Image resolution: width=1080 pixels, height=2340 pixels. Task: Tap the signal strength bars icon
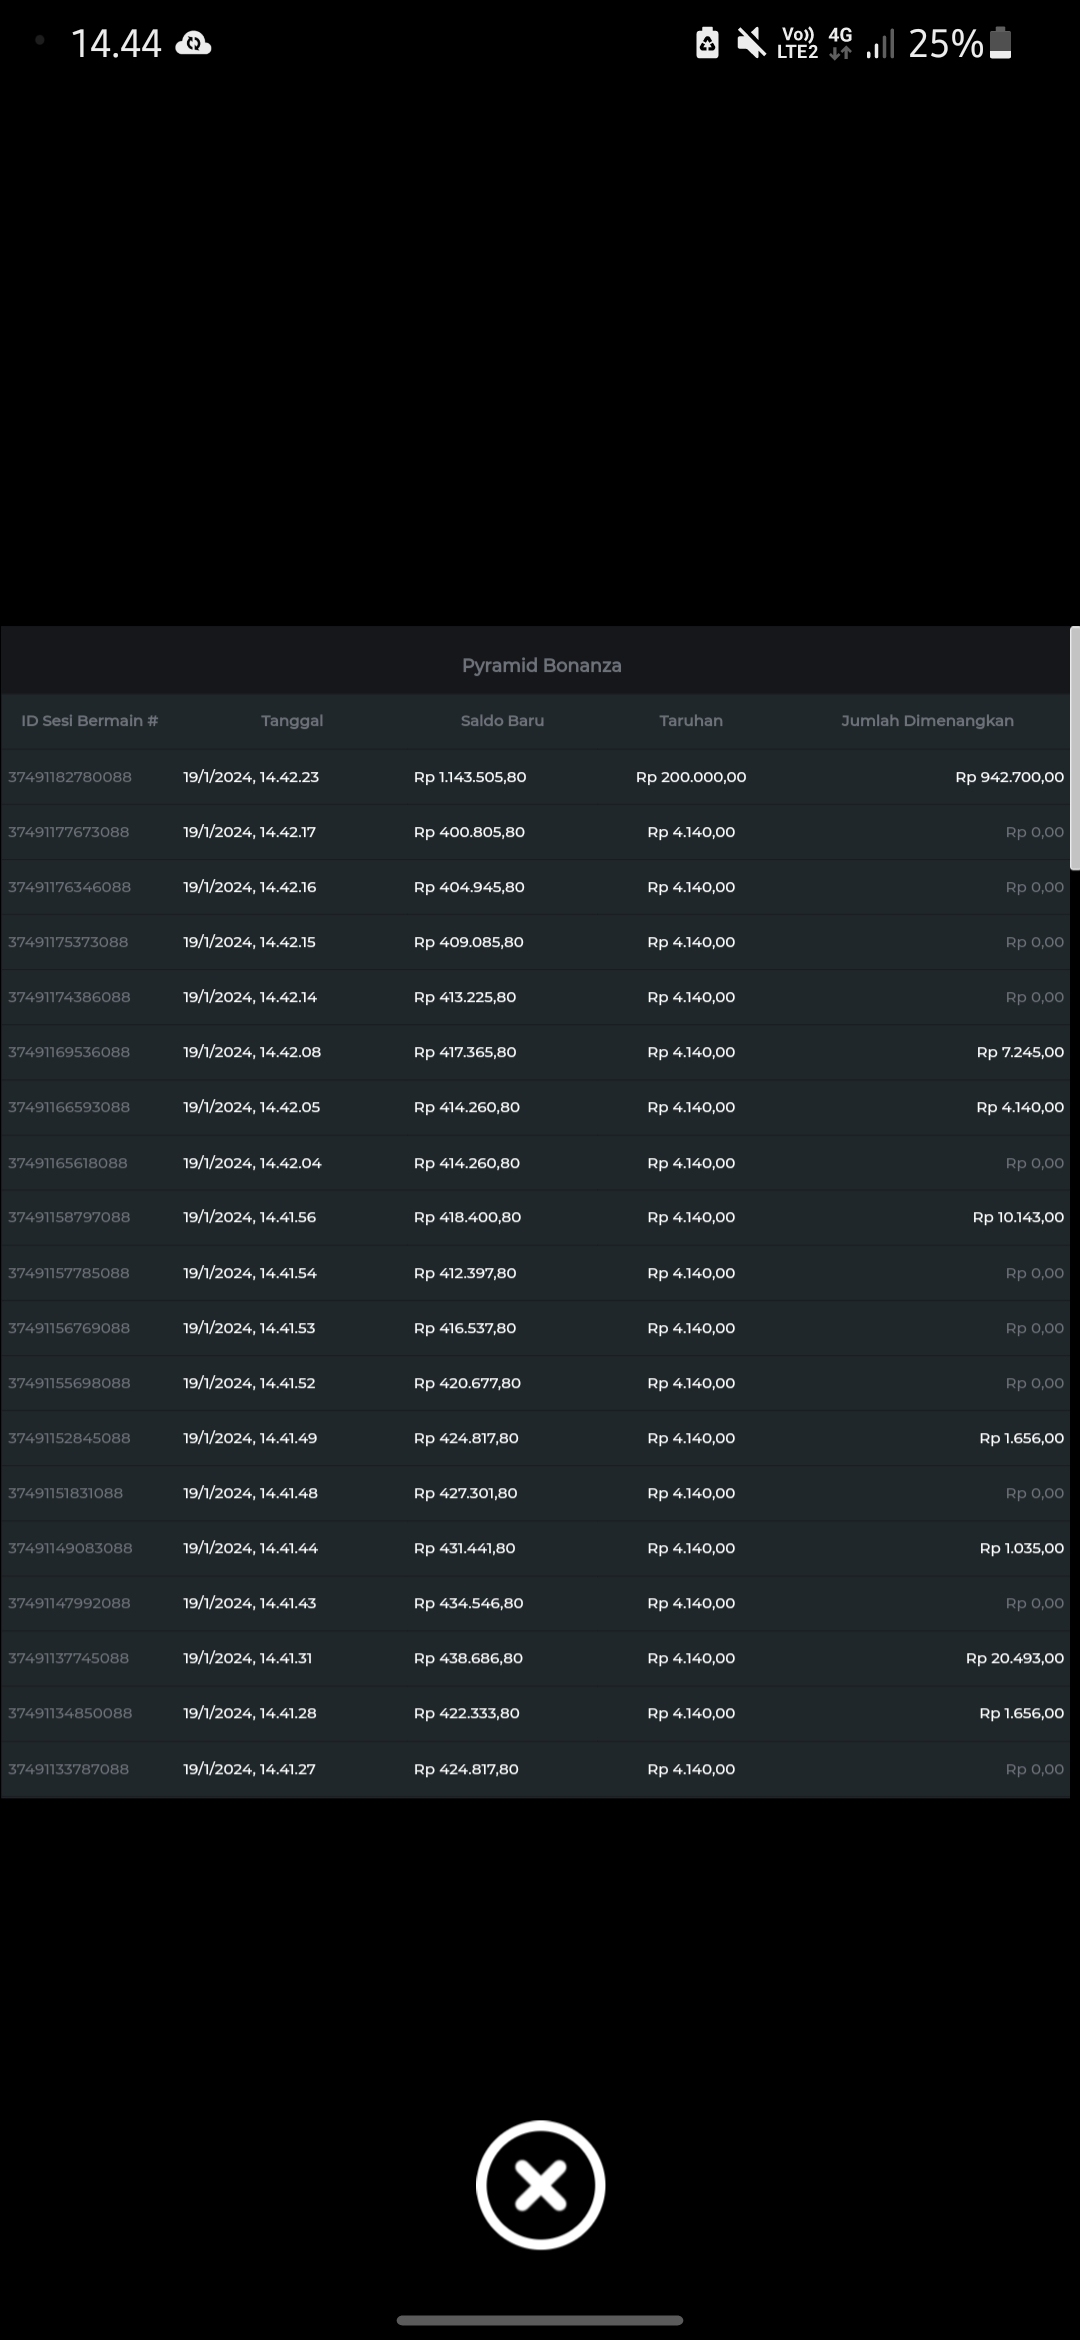click(880, 44)
